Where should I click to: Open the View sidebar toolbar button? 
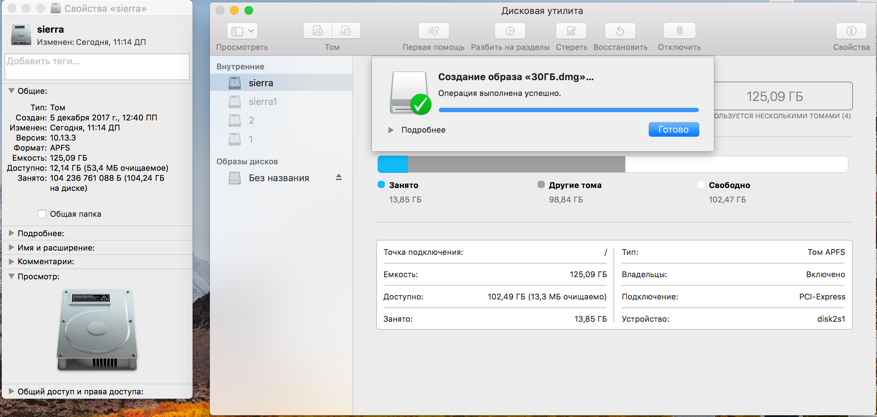point(242,31)
